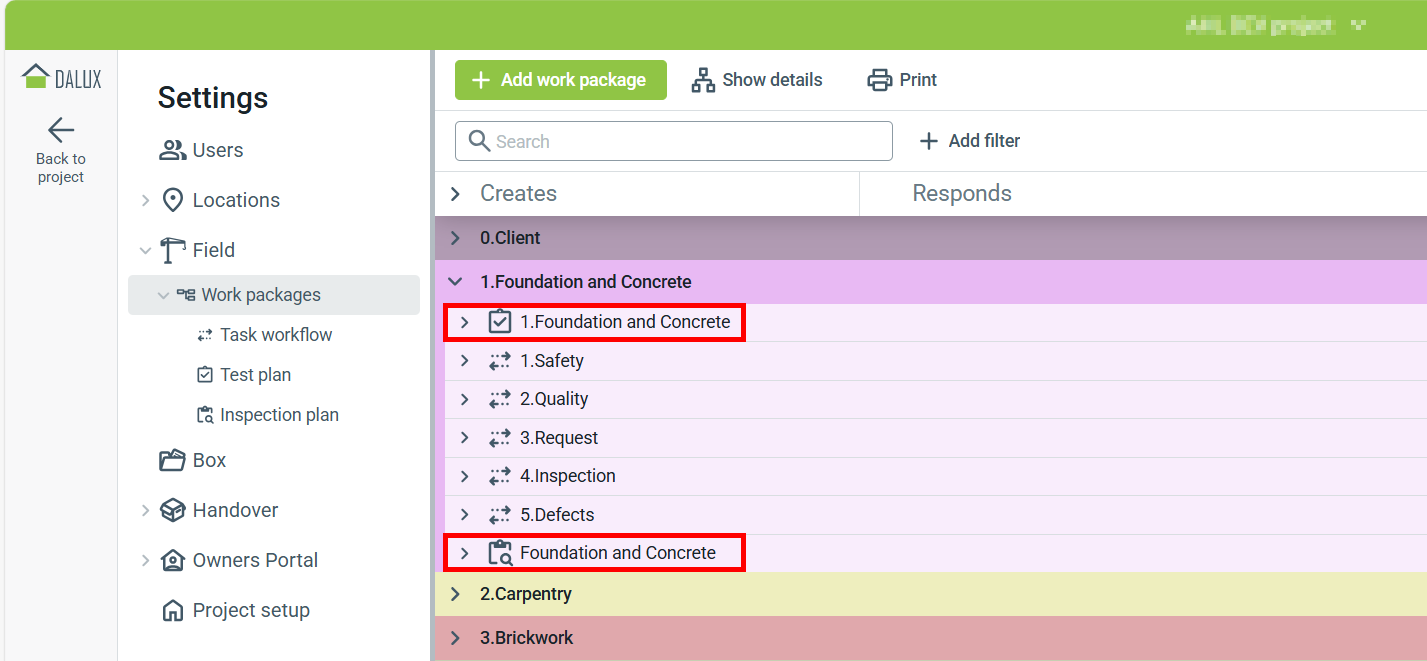This screenshot has width=1427, height=661.
Task: Click the Add filter button
Action: tap(970, 141)
